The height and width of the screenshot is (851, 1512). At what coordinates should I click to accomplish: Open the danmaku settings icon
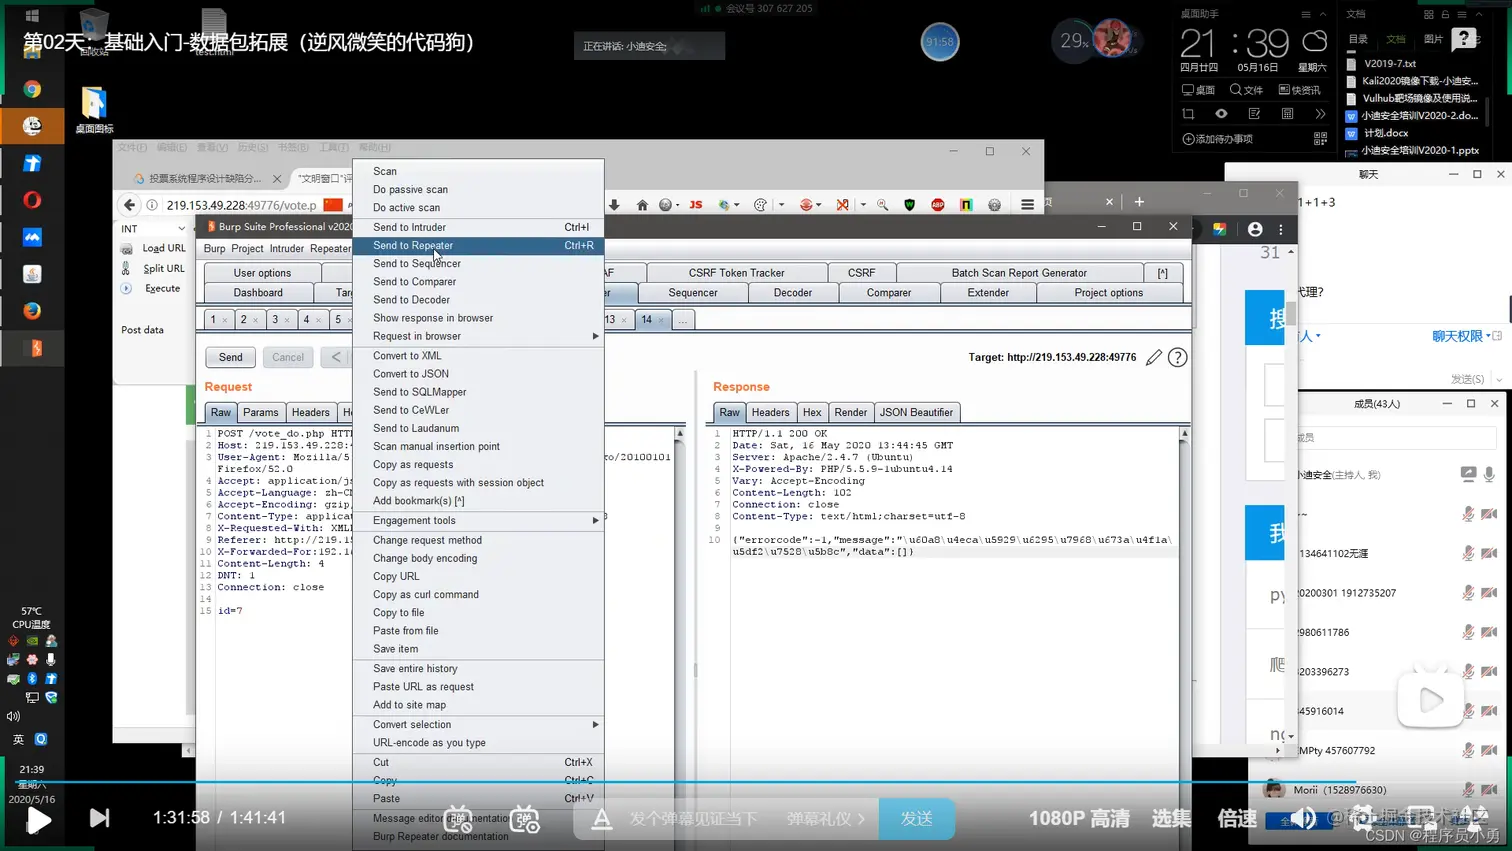pyautogui.click(x=525, y=819)
